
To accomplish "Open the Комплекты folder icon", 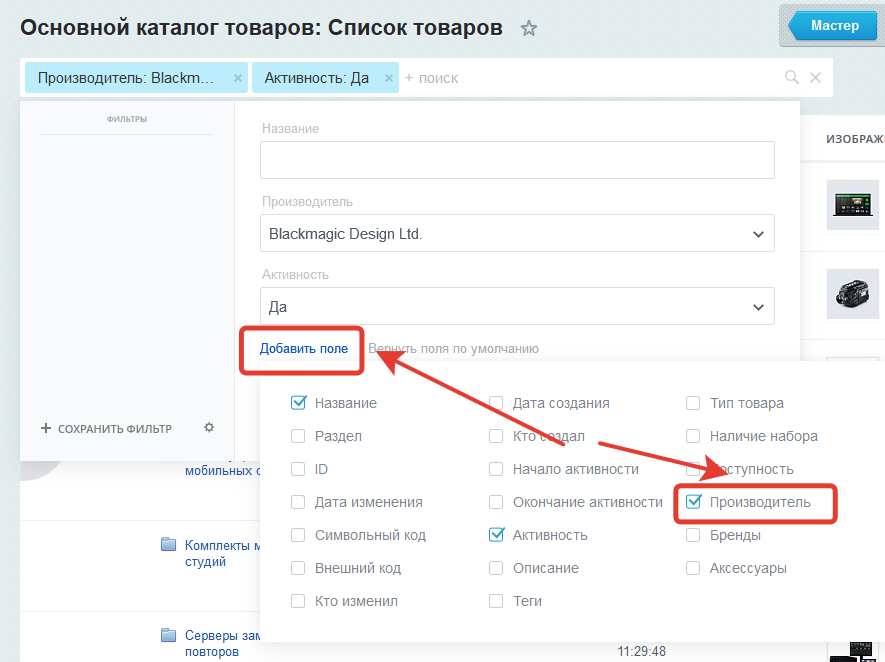I will [x=168, y=545].
